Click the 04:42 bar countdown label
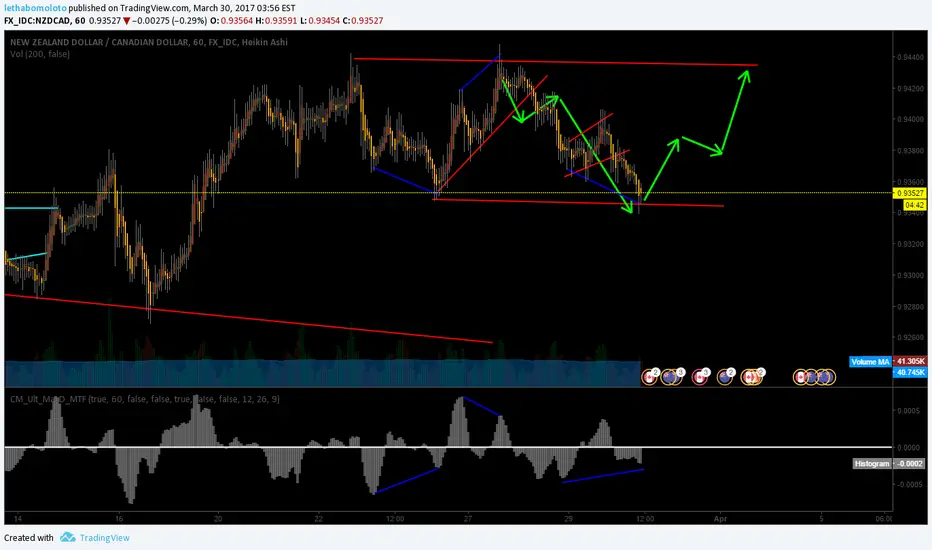Viewport: 932px width, 550px height. point(915,205)
